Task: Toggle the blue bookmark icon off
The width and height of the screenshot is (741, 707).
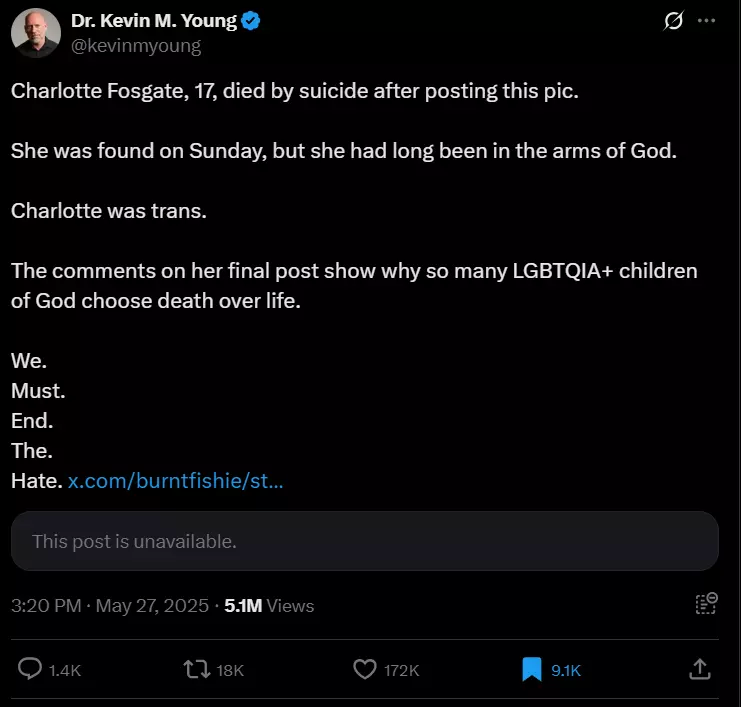Action: pos(532,669)
